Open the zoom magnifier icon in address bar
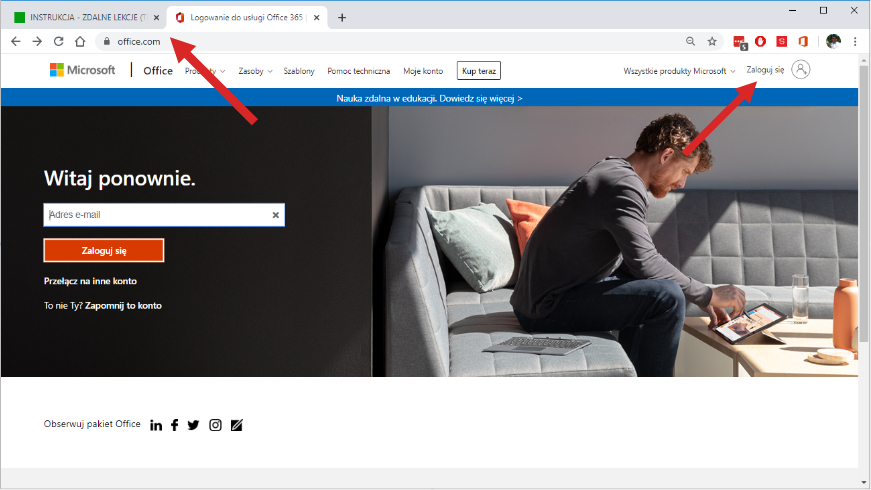Image resolution: width=871 pixels, height=490 pixels. tap(690, 41)
